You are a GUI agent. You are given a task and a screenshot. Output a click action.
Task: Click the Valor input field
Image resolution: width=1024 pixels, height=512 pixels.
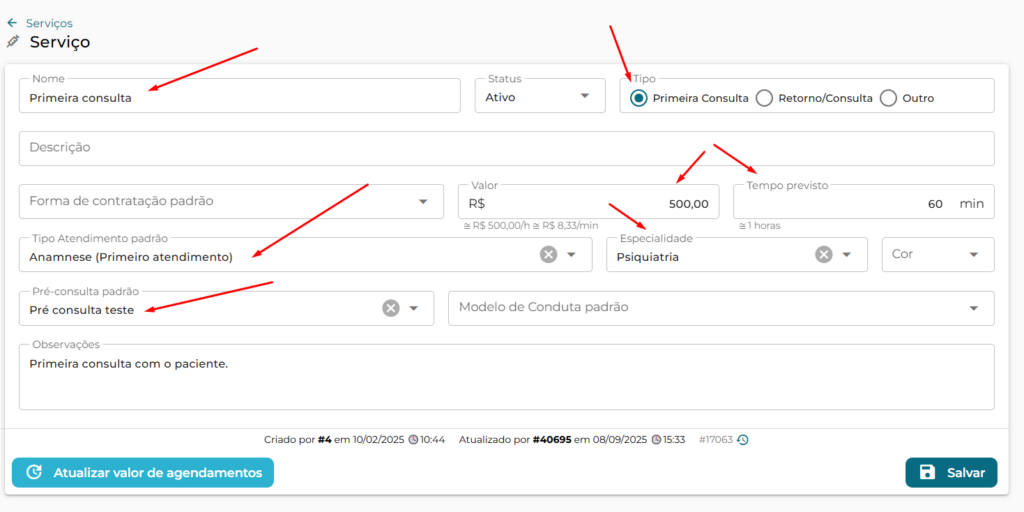588,201
